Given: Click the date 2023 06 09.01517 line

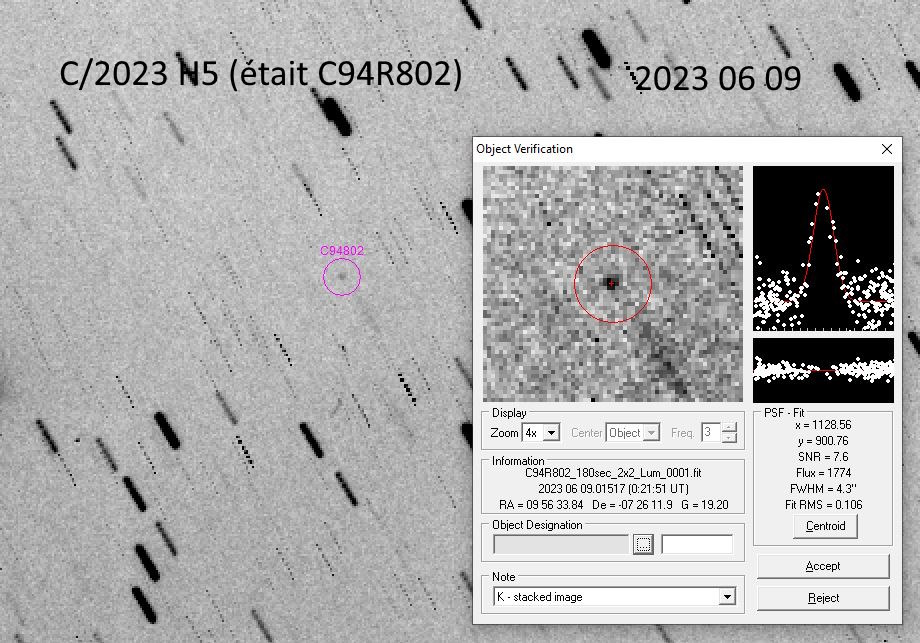Looking at the screenshot, I should tap(613, 489).
